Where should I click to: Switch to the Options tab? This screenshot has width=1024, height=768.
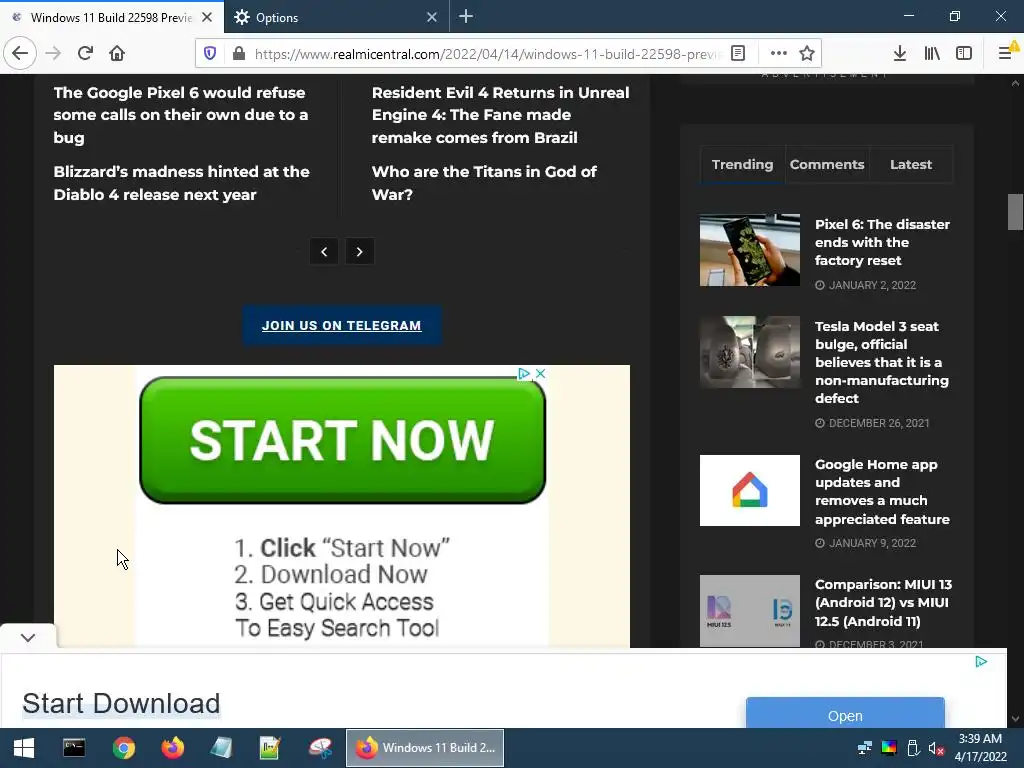pos(337,17)
